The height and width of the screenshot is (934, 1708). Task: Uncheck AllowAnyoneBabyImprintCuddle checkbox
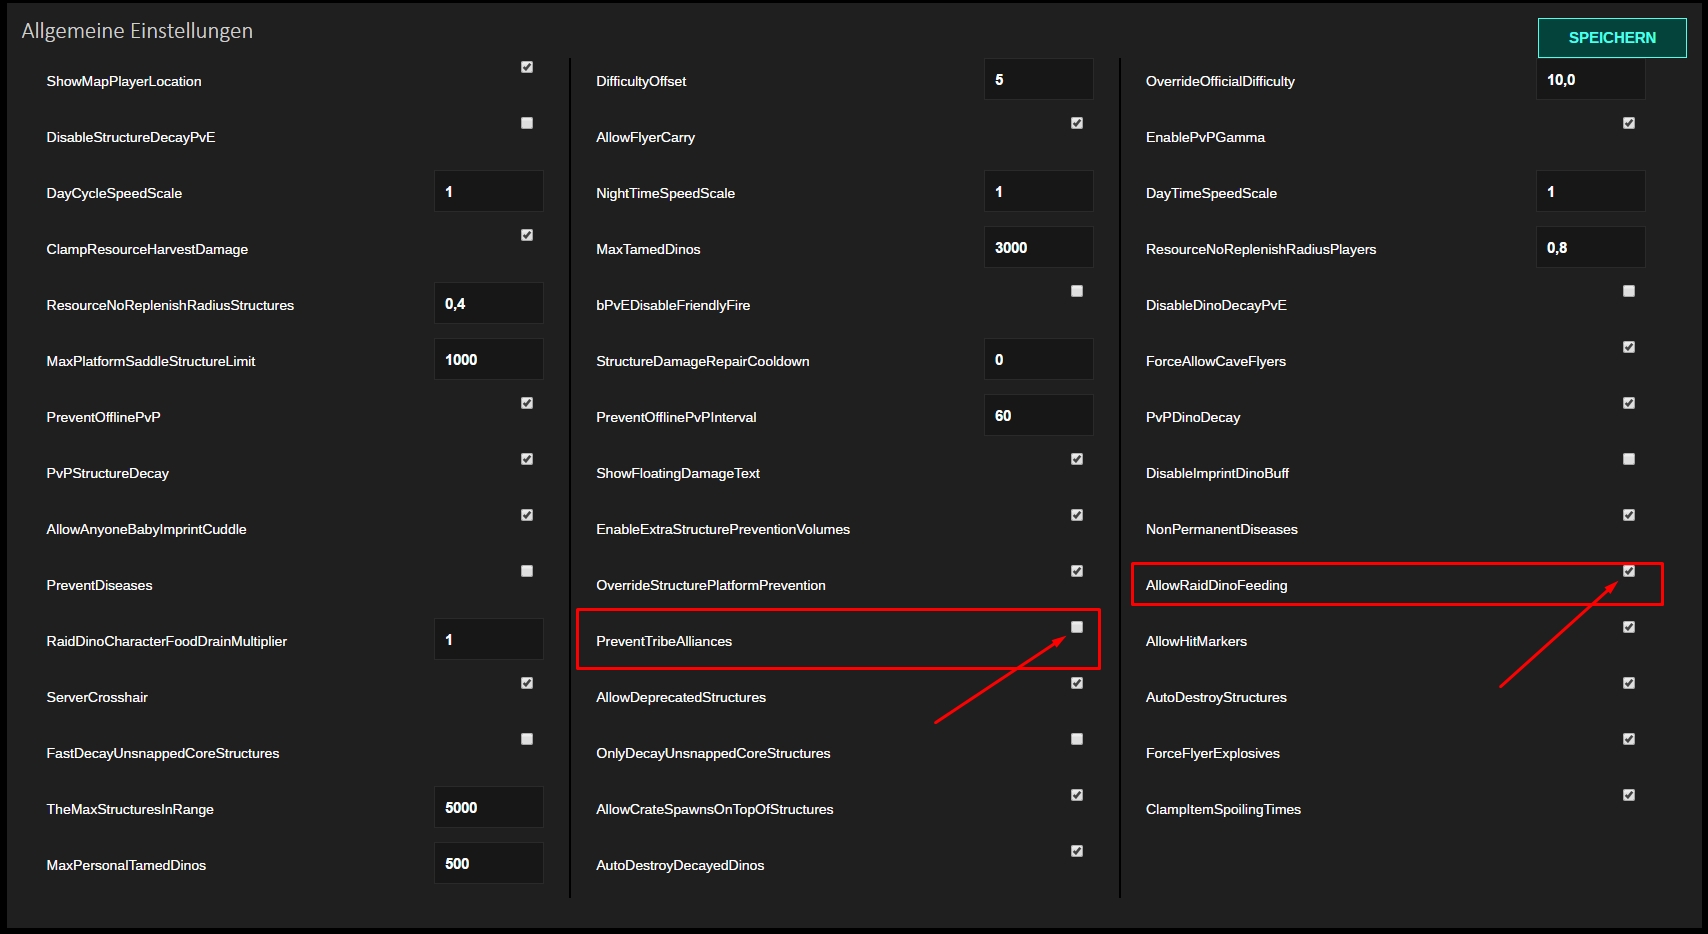pos(527,515)
